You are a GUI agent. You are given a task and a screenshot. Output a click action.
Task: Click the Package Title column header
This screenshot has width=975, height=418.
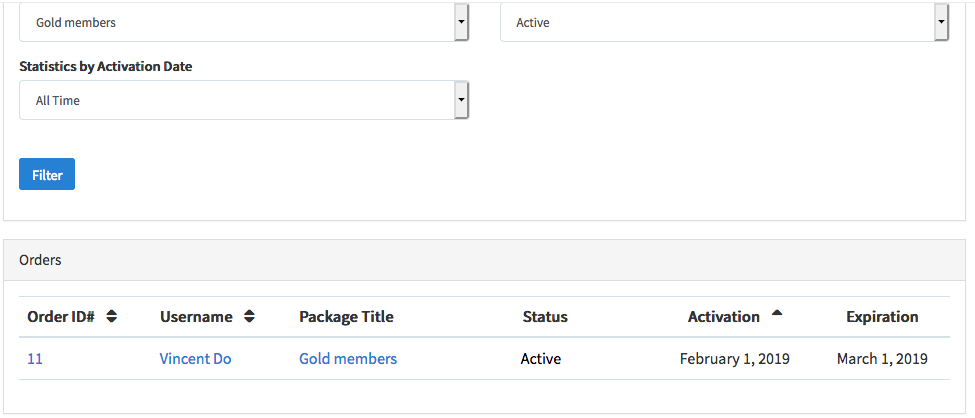[346, 317]
